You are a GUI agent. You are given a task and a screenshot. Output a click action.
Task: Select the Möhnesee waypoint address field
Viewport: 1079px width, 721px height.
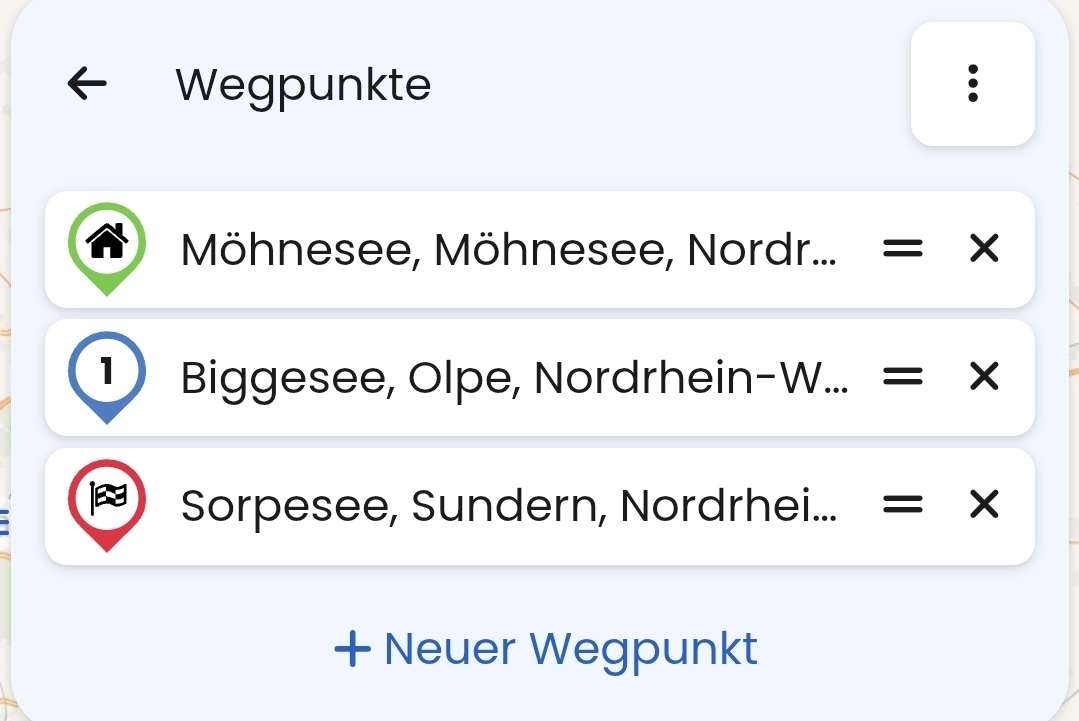coord(508,250)
